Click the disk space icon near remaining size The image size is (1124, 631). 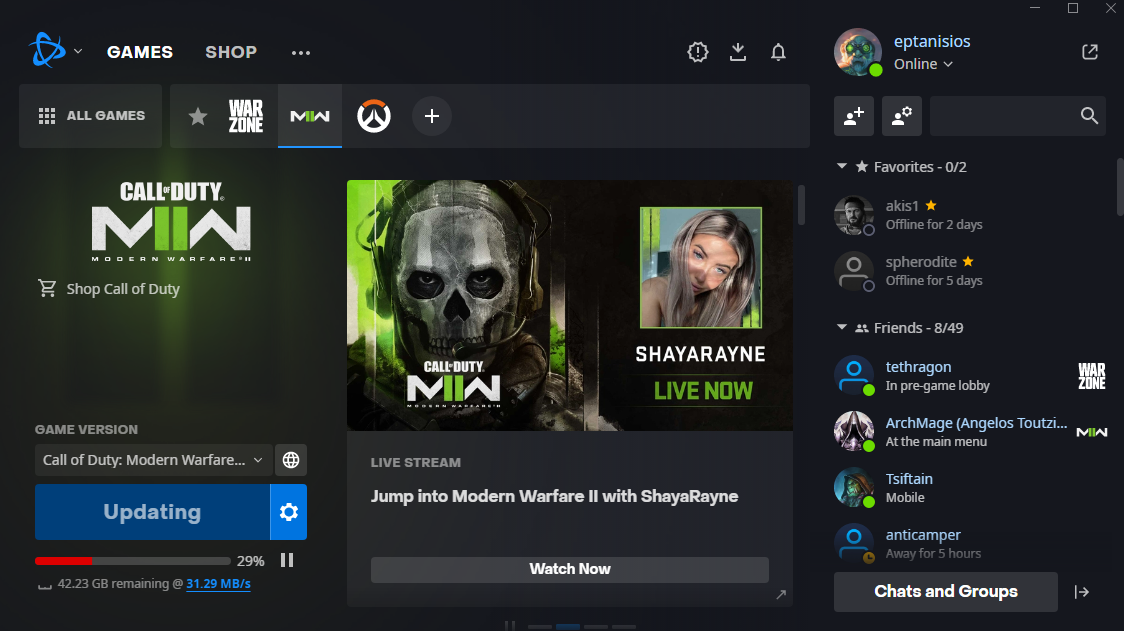click(44, 585)
